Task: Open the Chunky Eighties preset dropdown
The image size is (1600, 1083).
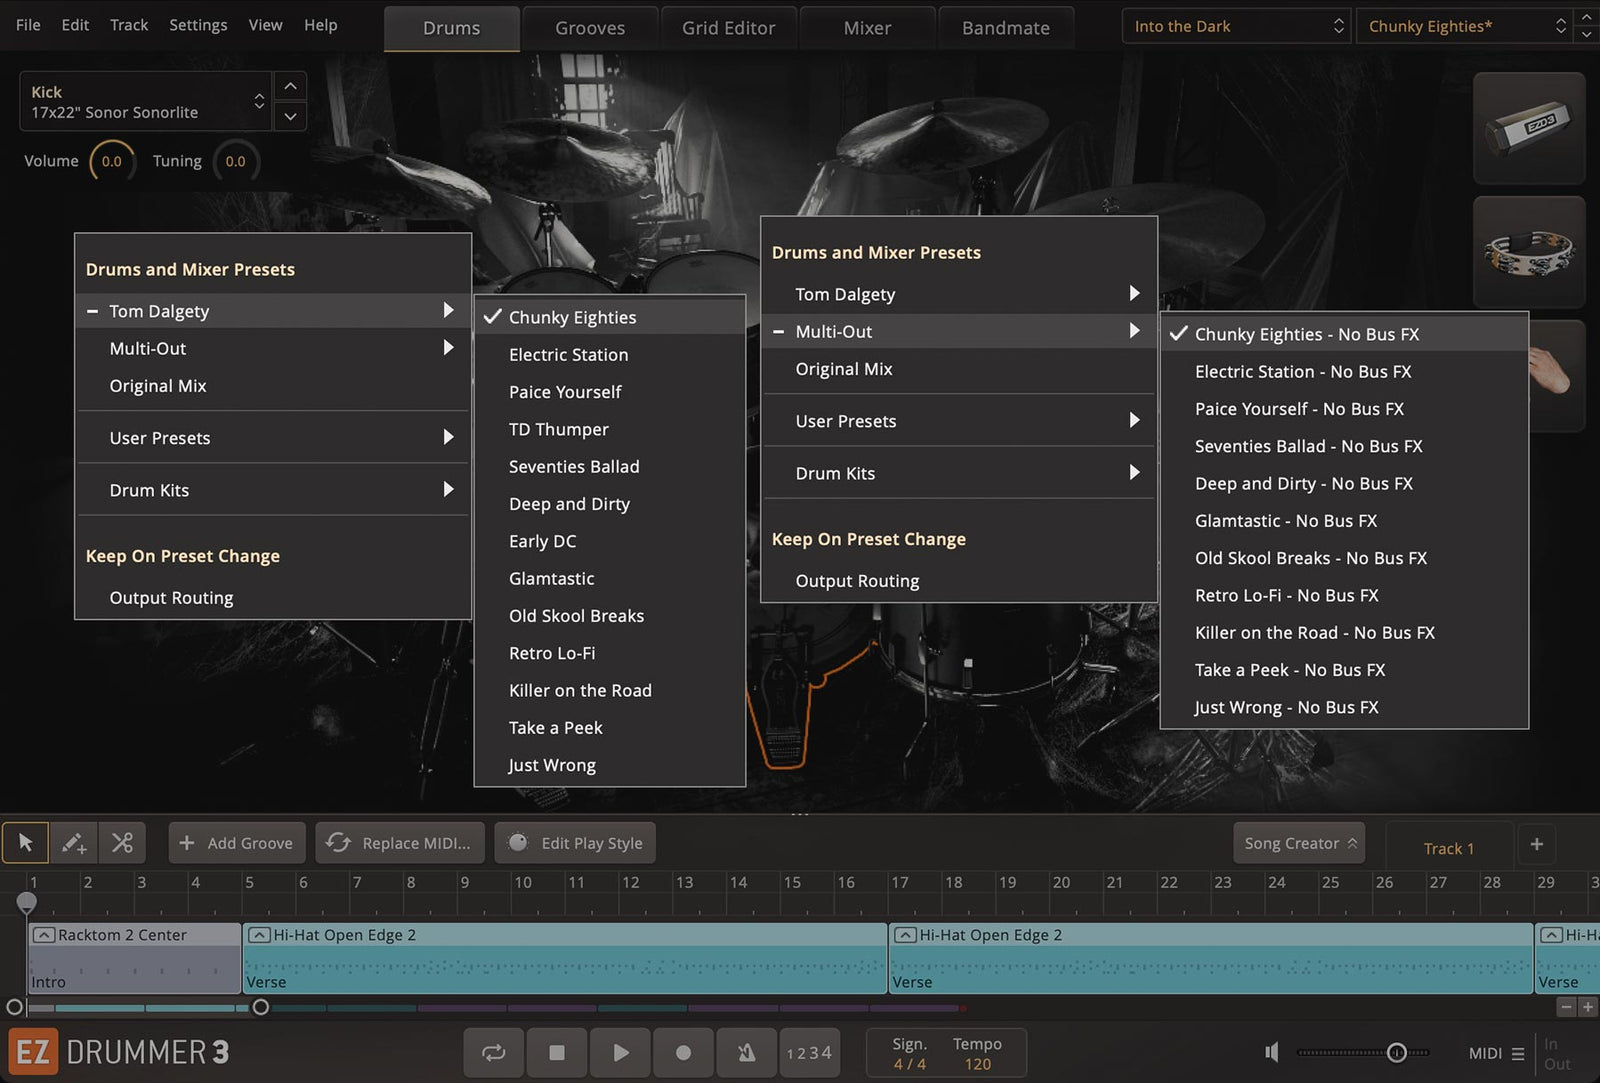Action: (1465, 26)
